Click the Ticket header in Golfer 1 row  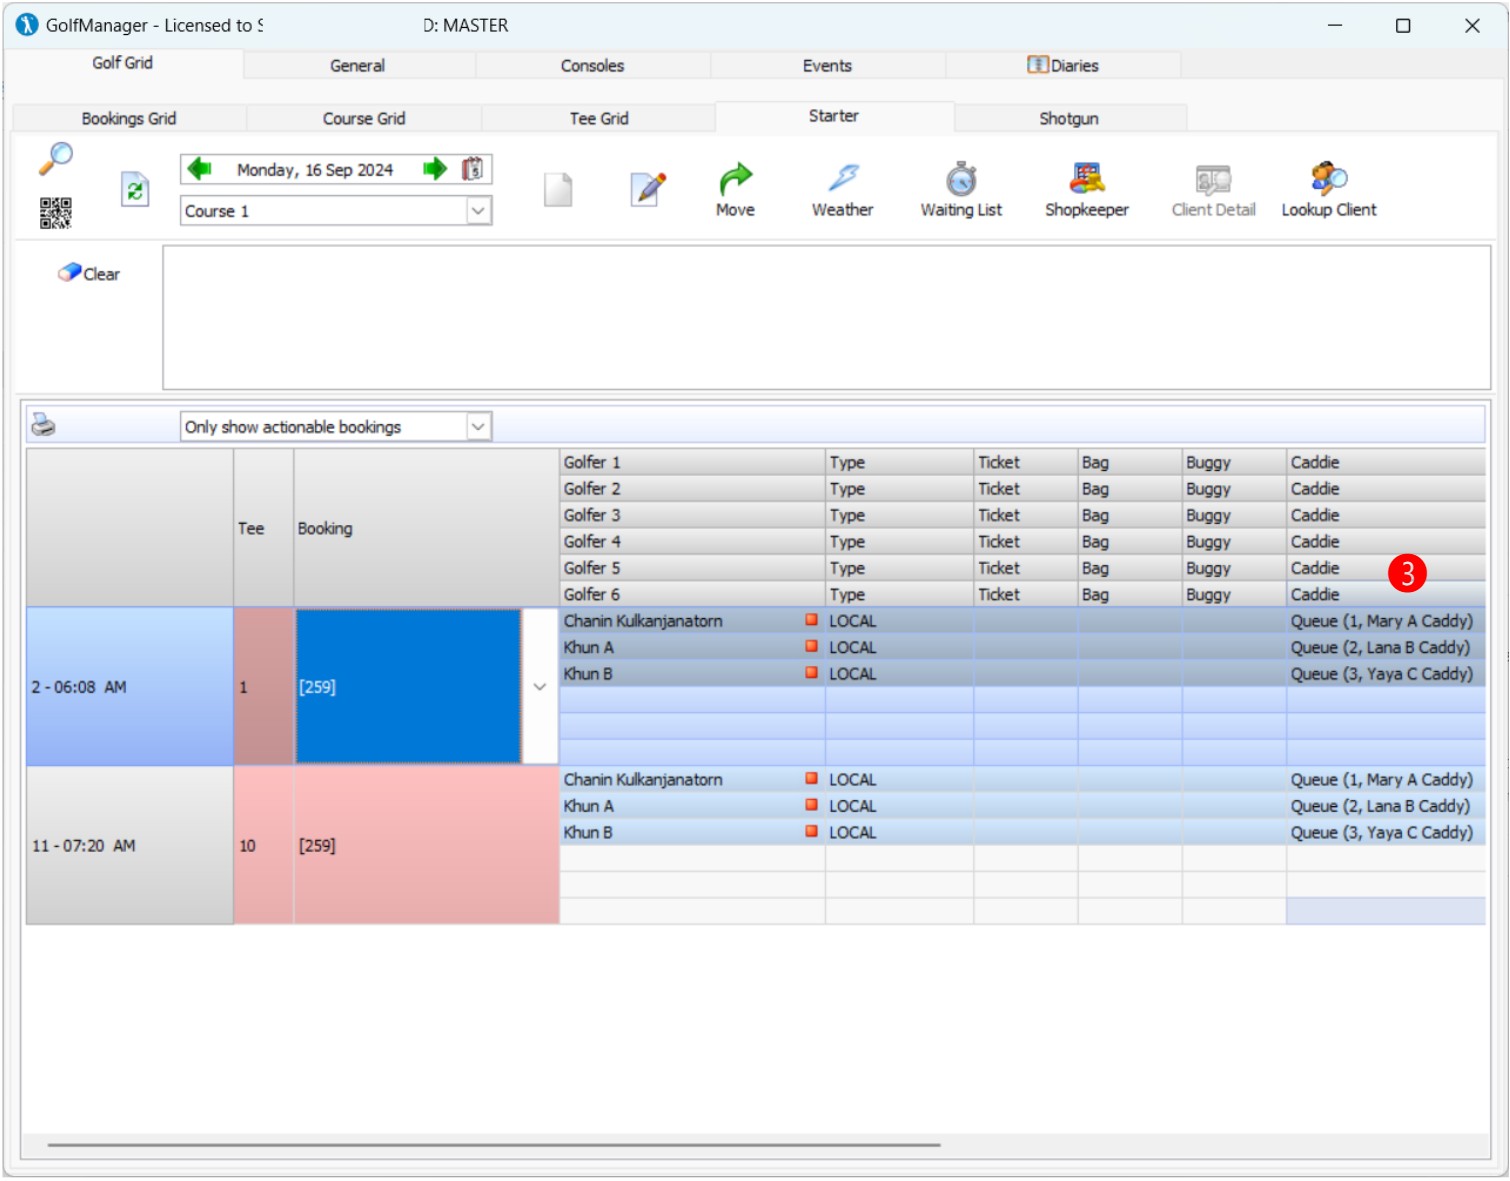[x=1026, y=462]
